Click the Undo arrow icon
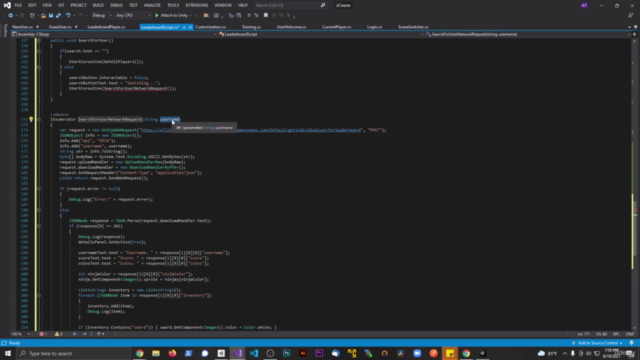The image size is (640, 360). pyautogui.click(x=68, y=16)
